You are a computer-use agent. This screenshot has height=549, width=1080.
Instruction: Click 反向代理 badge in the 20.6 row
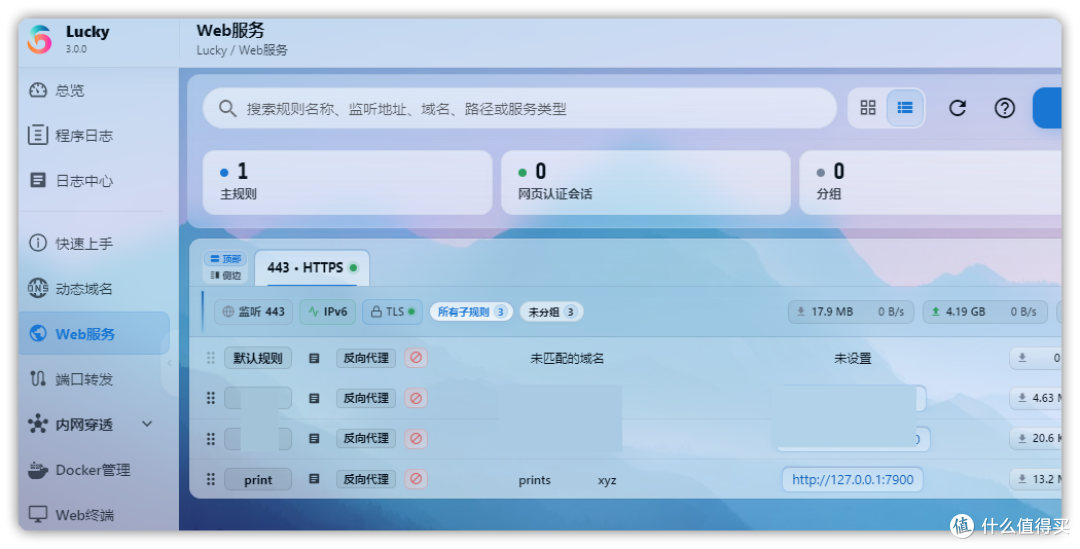(366, 438)
